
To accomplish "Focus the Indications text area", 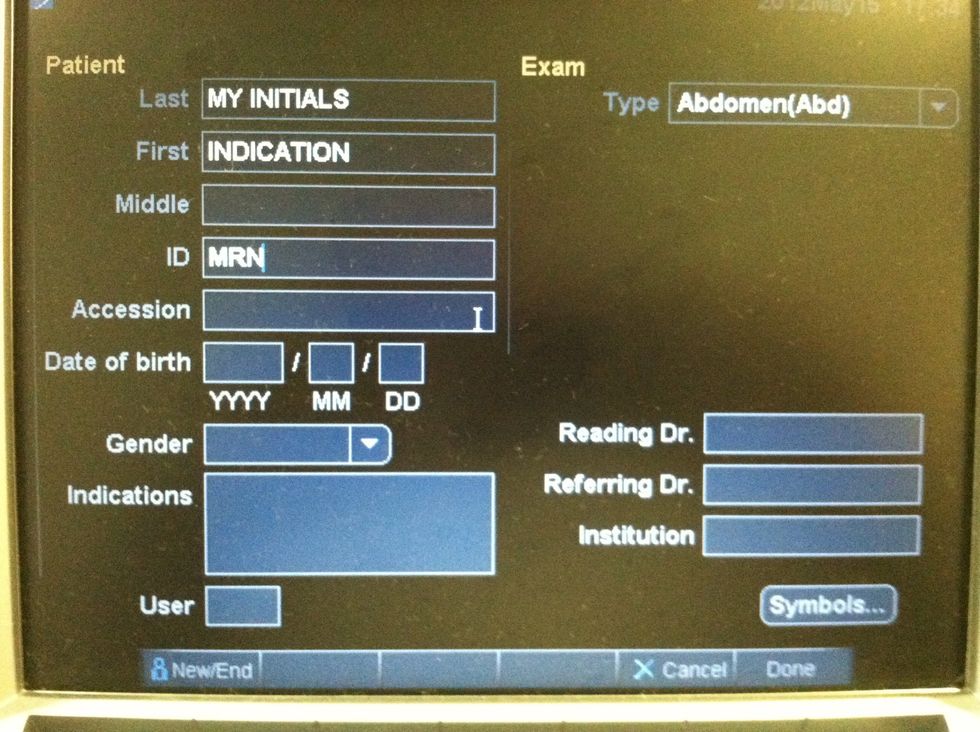I will pos(349,524).
